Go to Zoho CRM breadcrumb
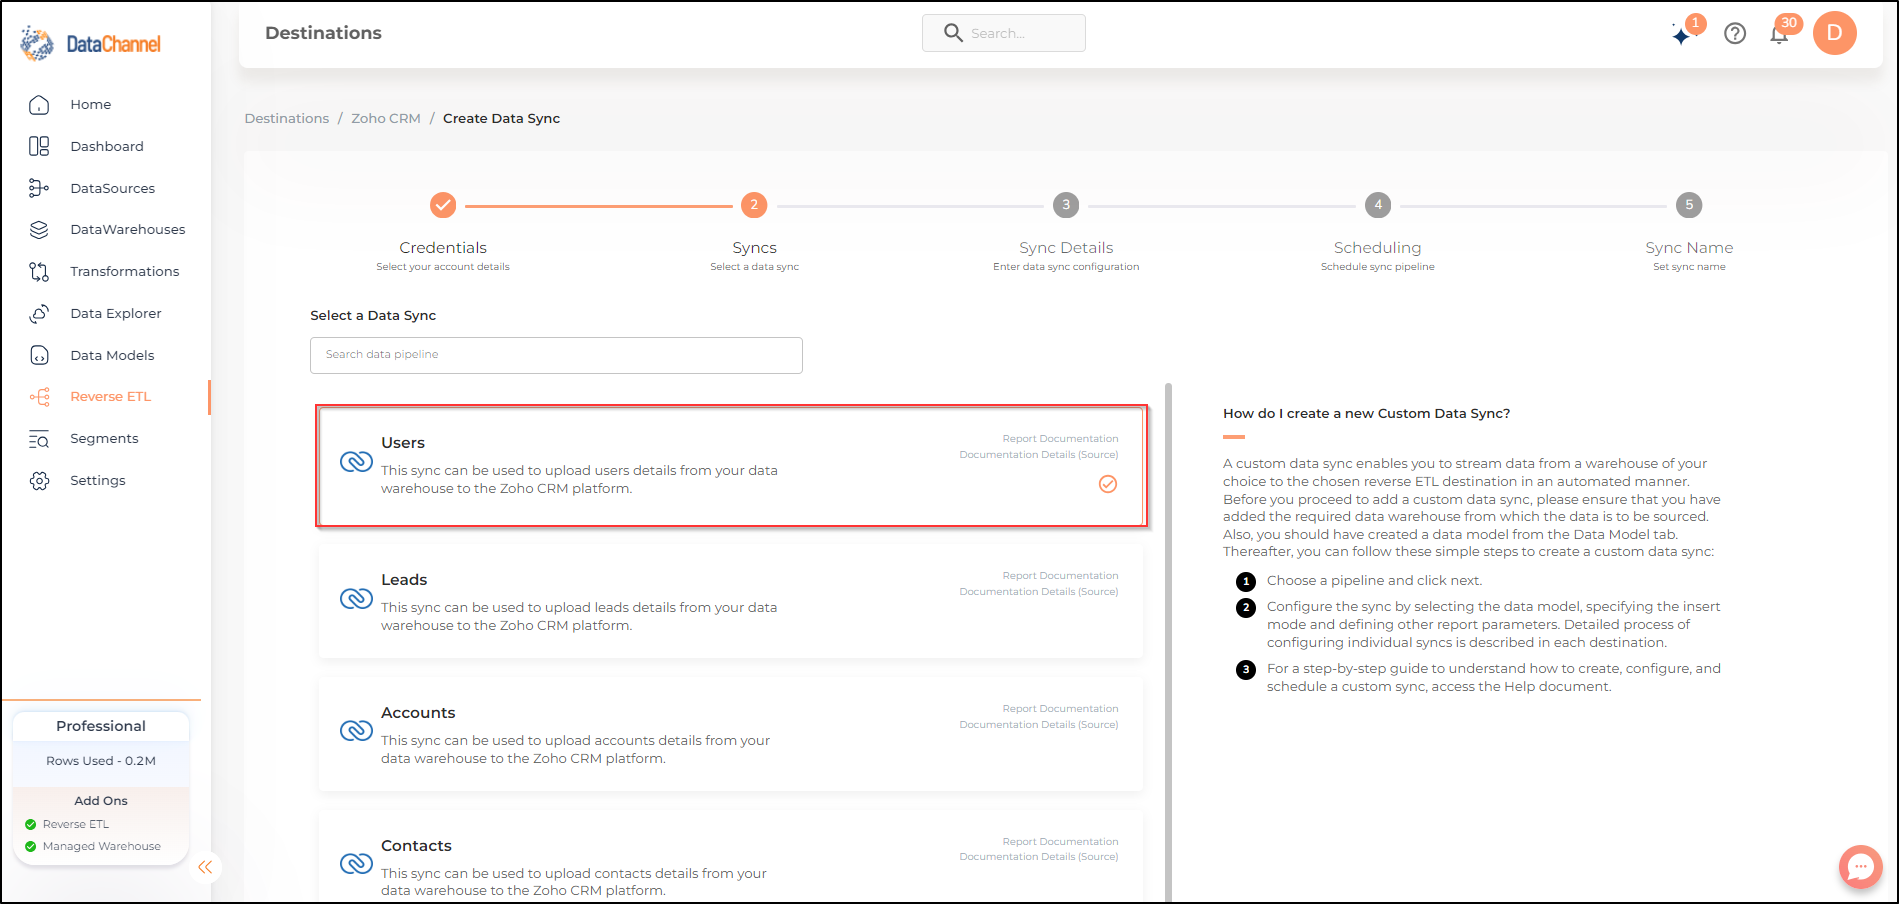 pos(385,118)
